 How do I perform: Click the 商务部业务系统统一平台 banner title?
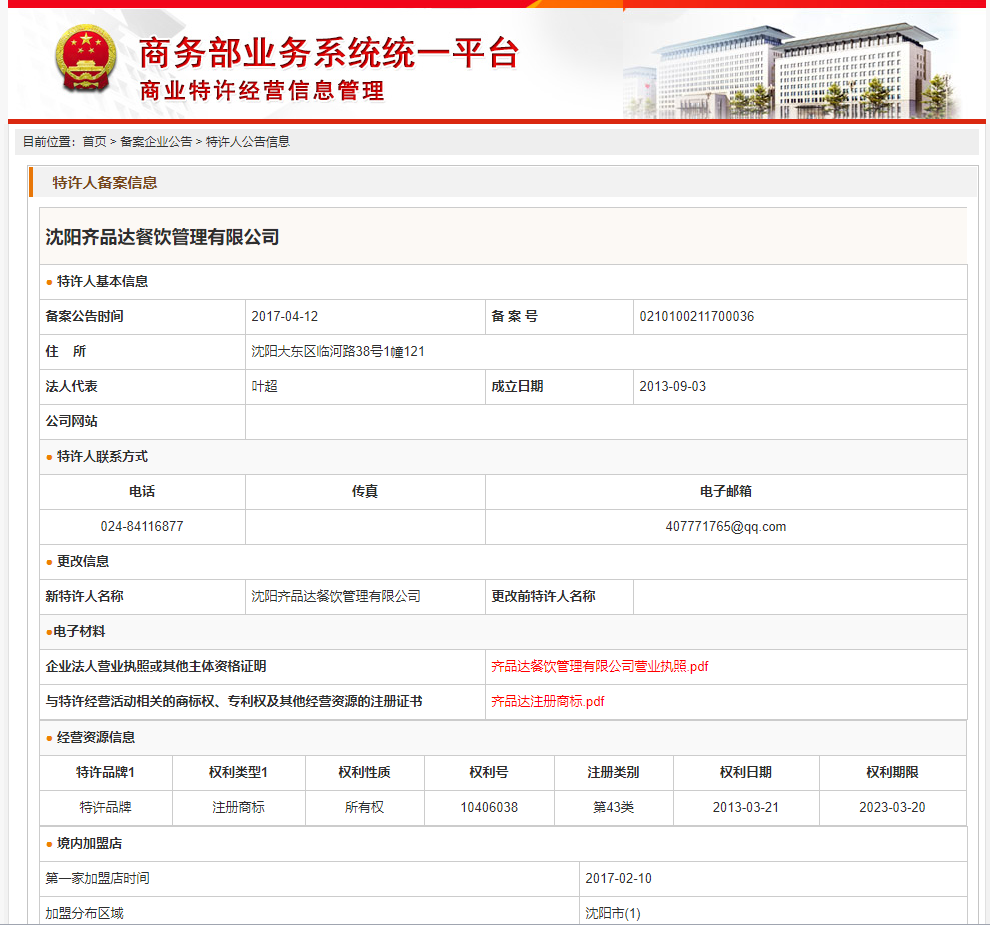coord(329,52)
